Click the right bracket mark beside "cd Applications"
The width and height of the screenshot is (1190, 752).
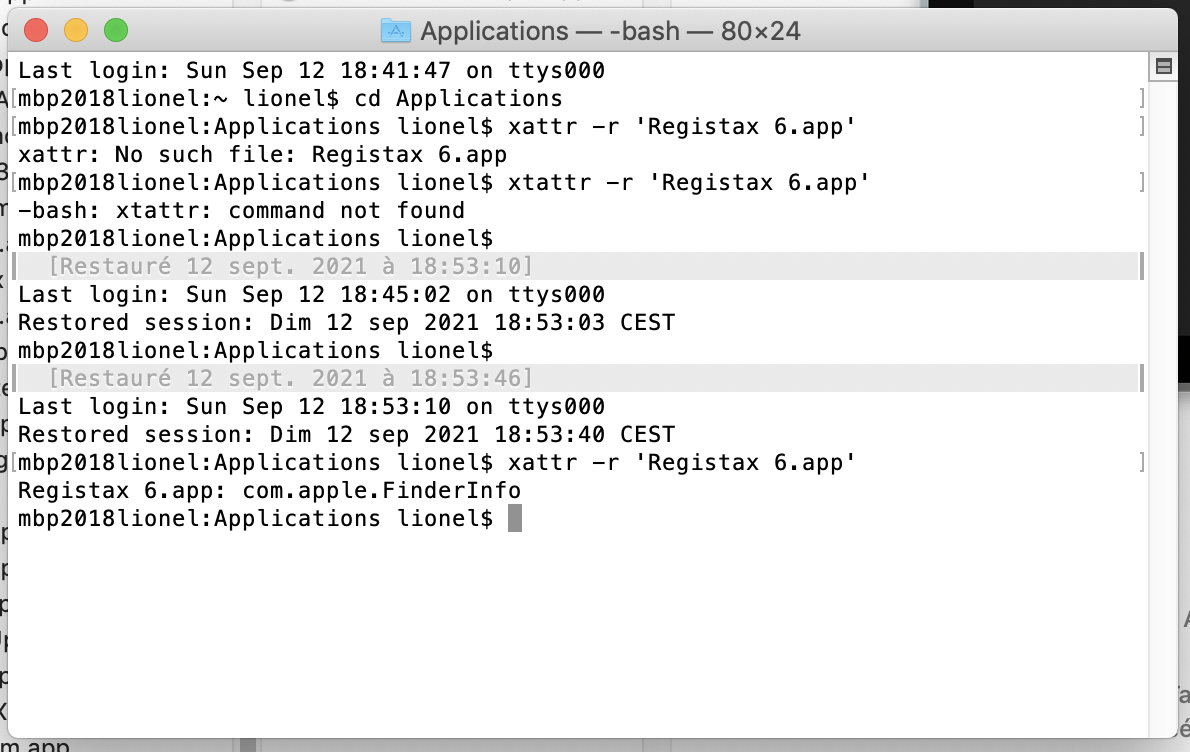coord(1141,99)
